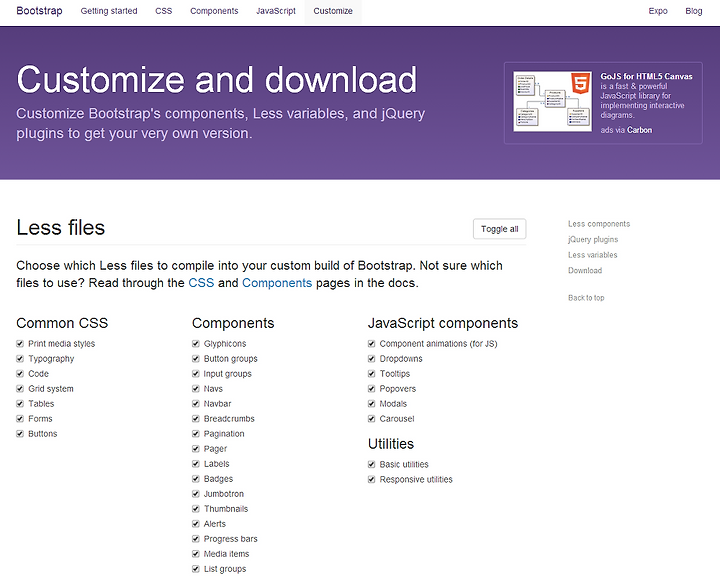The image size is (720, 576).
Task: Toggle the Basic utilities checkbox
Action: click(371, 464)
